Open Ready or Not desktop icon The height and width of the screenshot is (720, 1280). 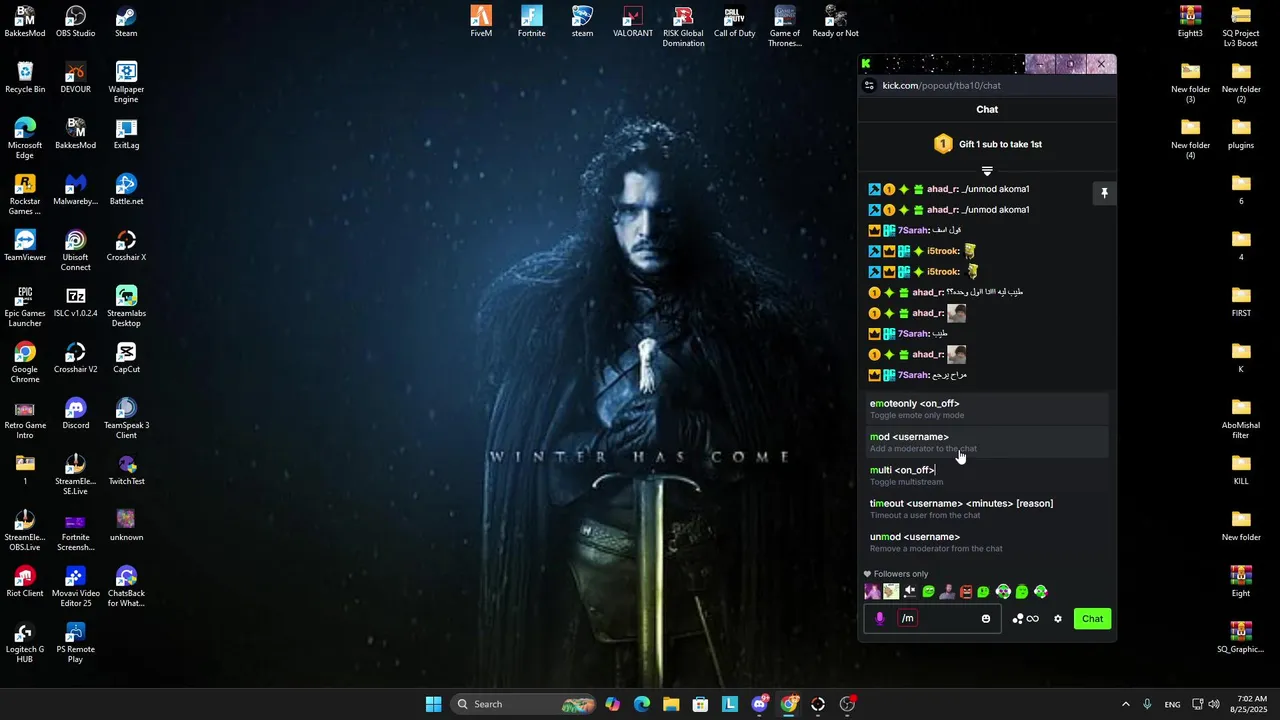835,22
